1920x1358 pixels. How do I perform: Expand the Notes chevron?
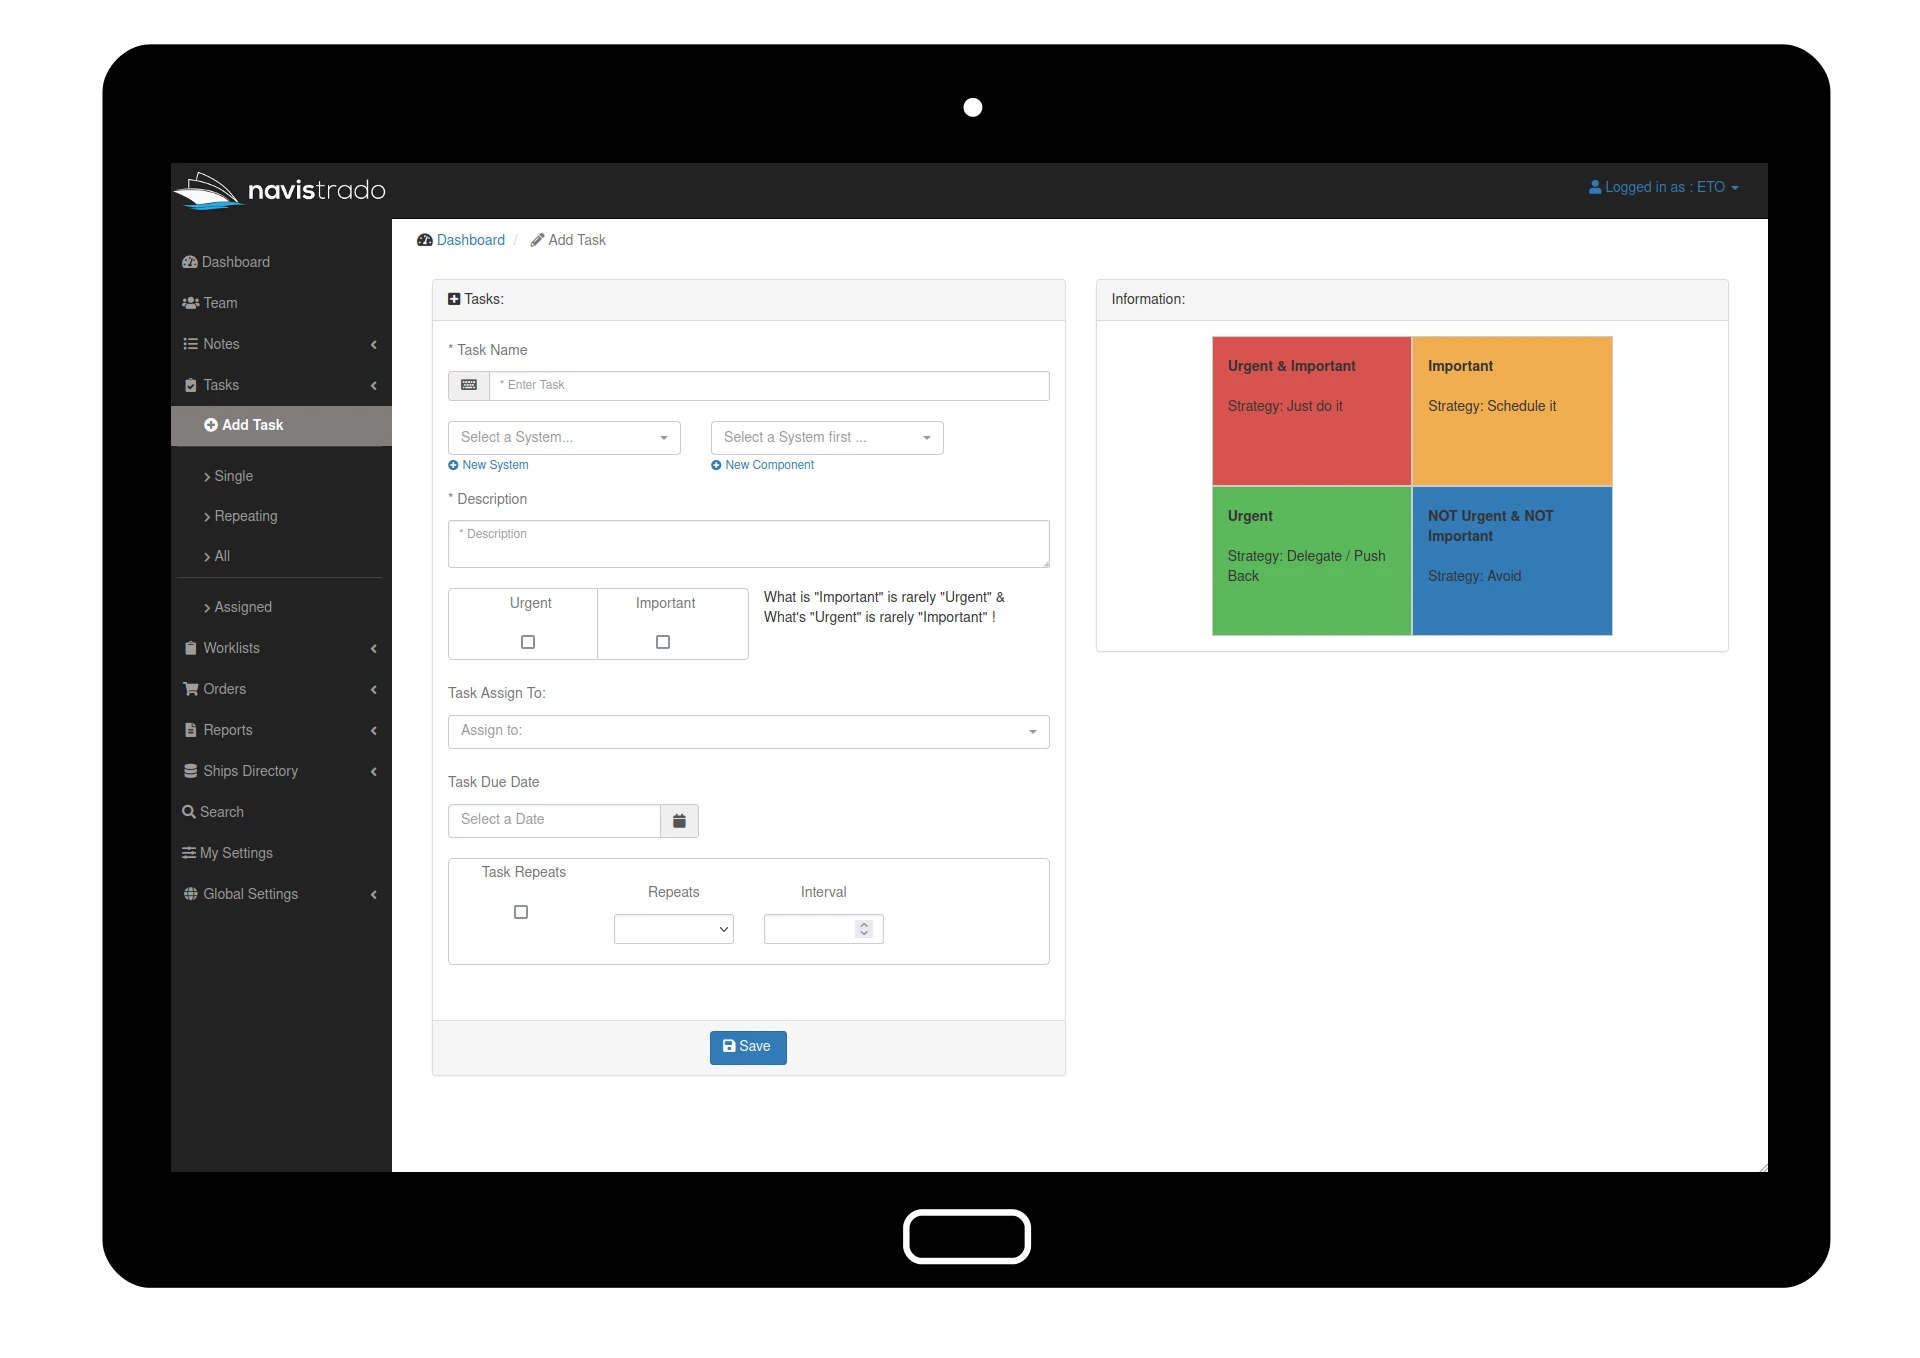374,344
